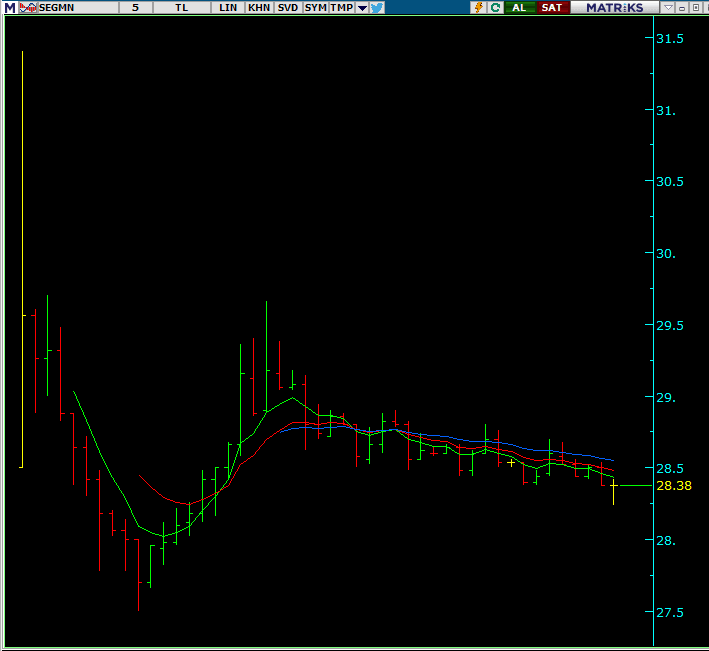This screenshot has height=651, width=709.
Task: Select the yellow cross marker on chart
Action: (x=511, y=463)
